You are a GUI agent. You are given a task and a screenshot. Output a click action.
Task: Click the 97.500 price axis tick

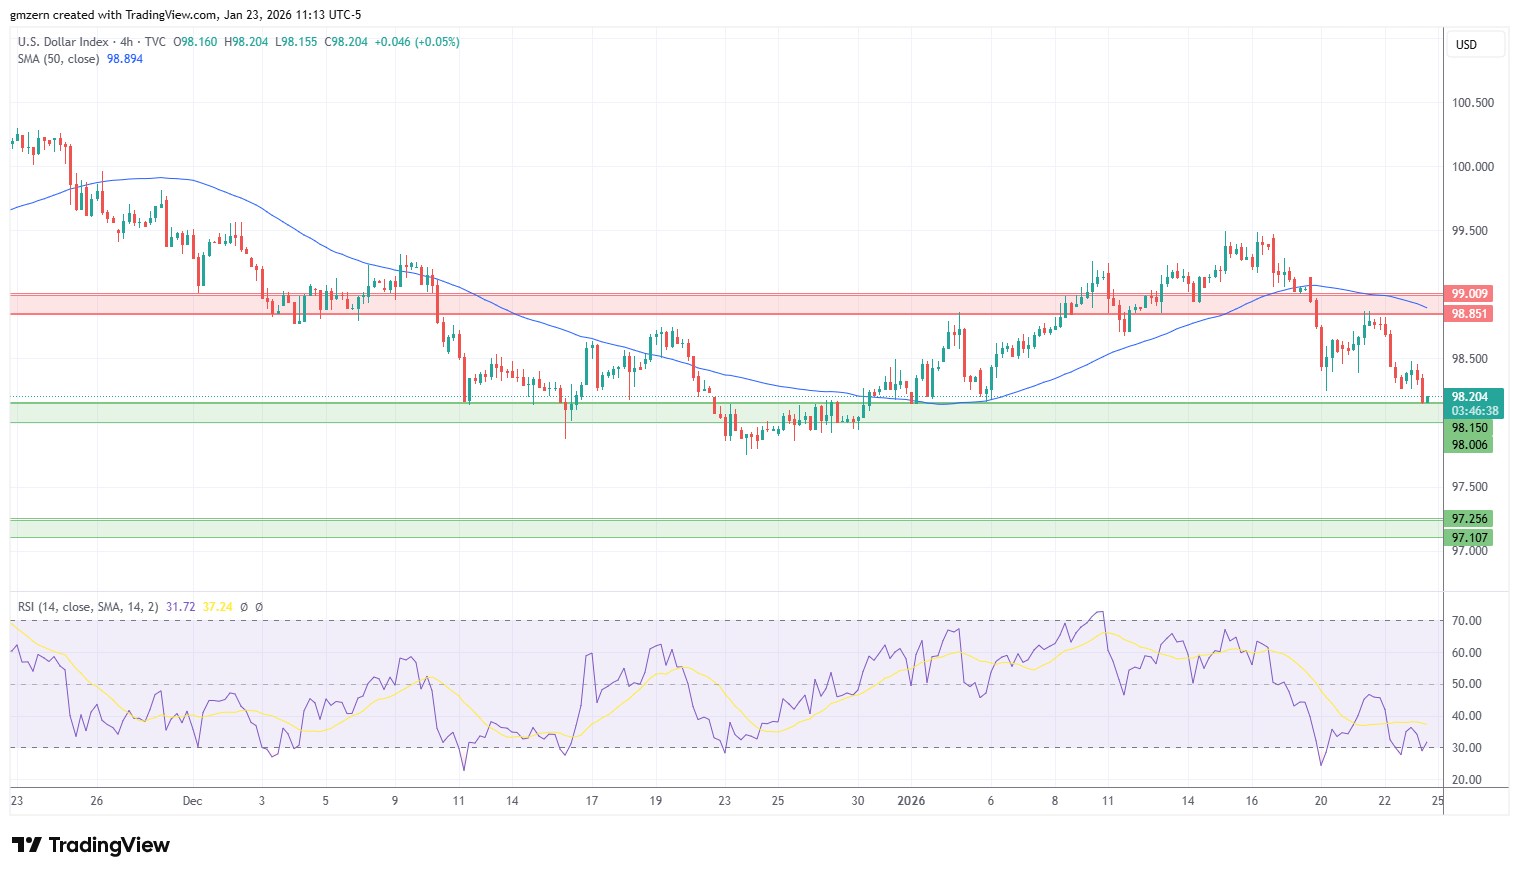[x=1470, y=487]
